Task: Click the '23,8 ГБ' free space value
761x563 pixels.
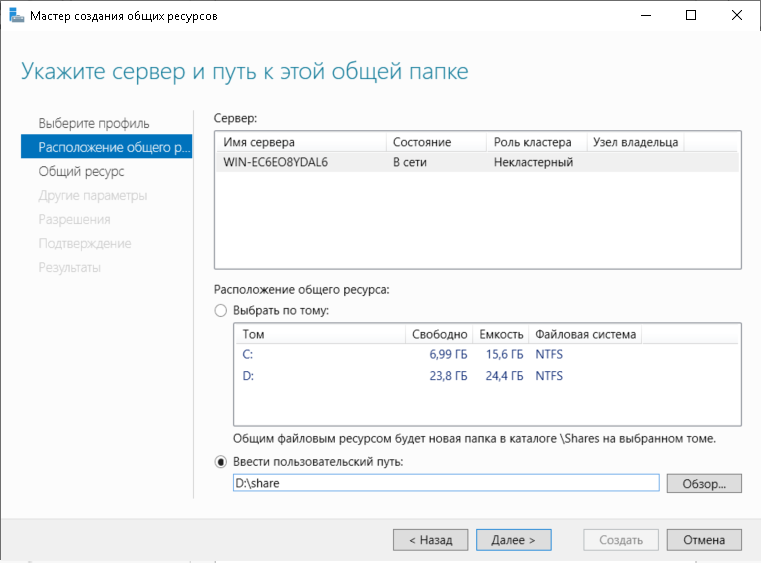Action: pos(448,376)
